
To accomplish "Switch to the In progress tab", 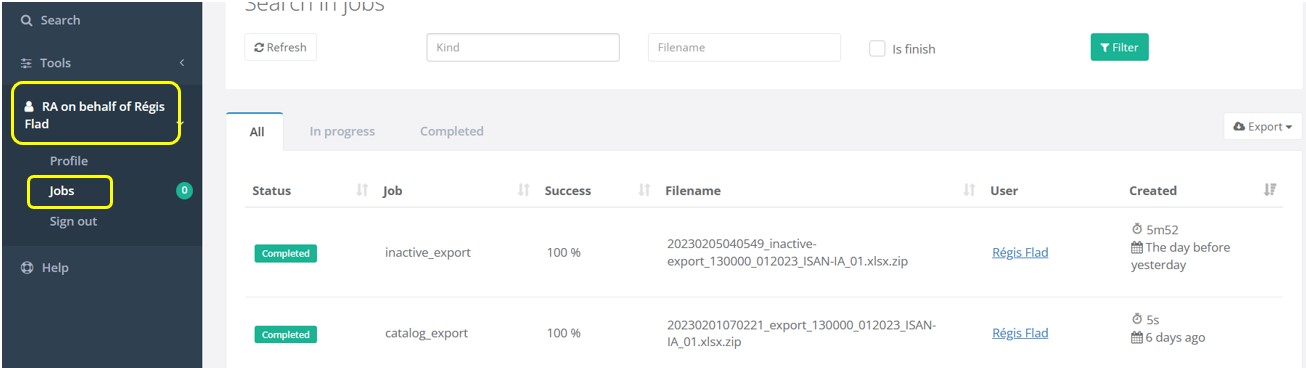I will coord(342,131).
